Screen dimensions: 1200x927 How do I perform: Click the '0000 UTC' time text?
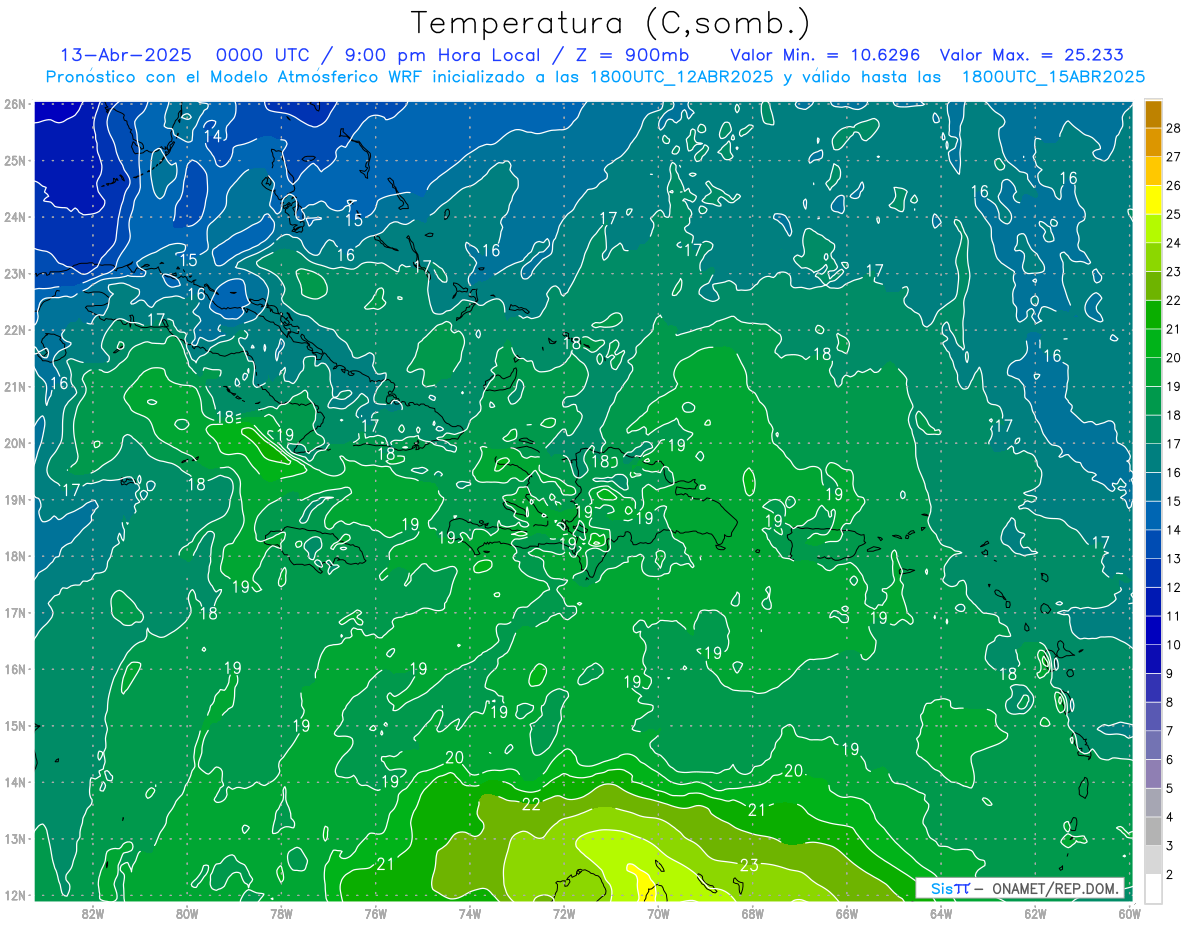coord(263,55)
